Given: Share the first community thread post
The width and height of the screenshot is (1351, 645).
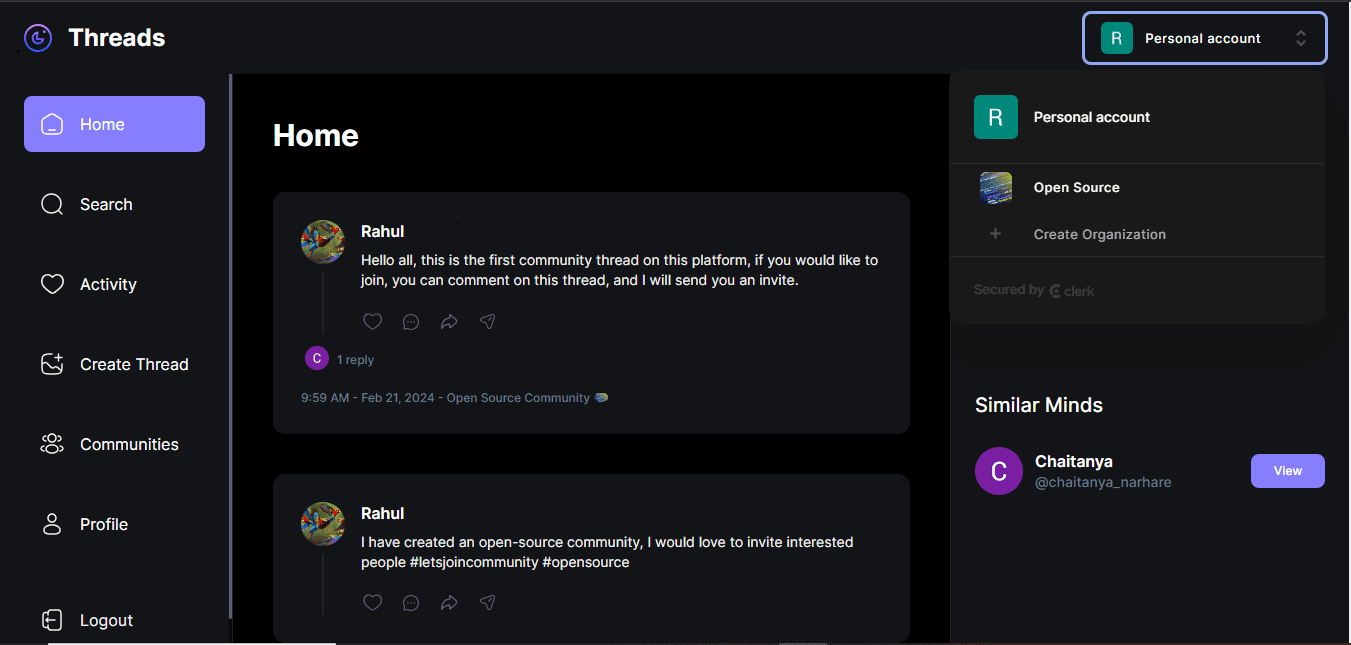Looking at the screenshot, I should pyautogui.click(x=487, y=321).
